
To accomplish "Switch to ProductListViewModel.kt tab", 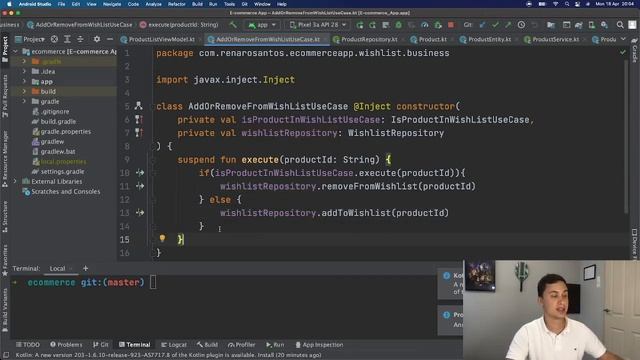I will (x=158, y=39).
